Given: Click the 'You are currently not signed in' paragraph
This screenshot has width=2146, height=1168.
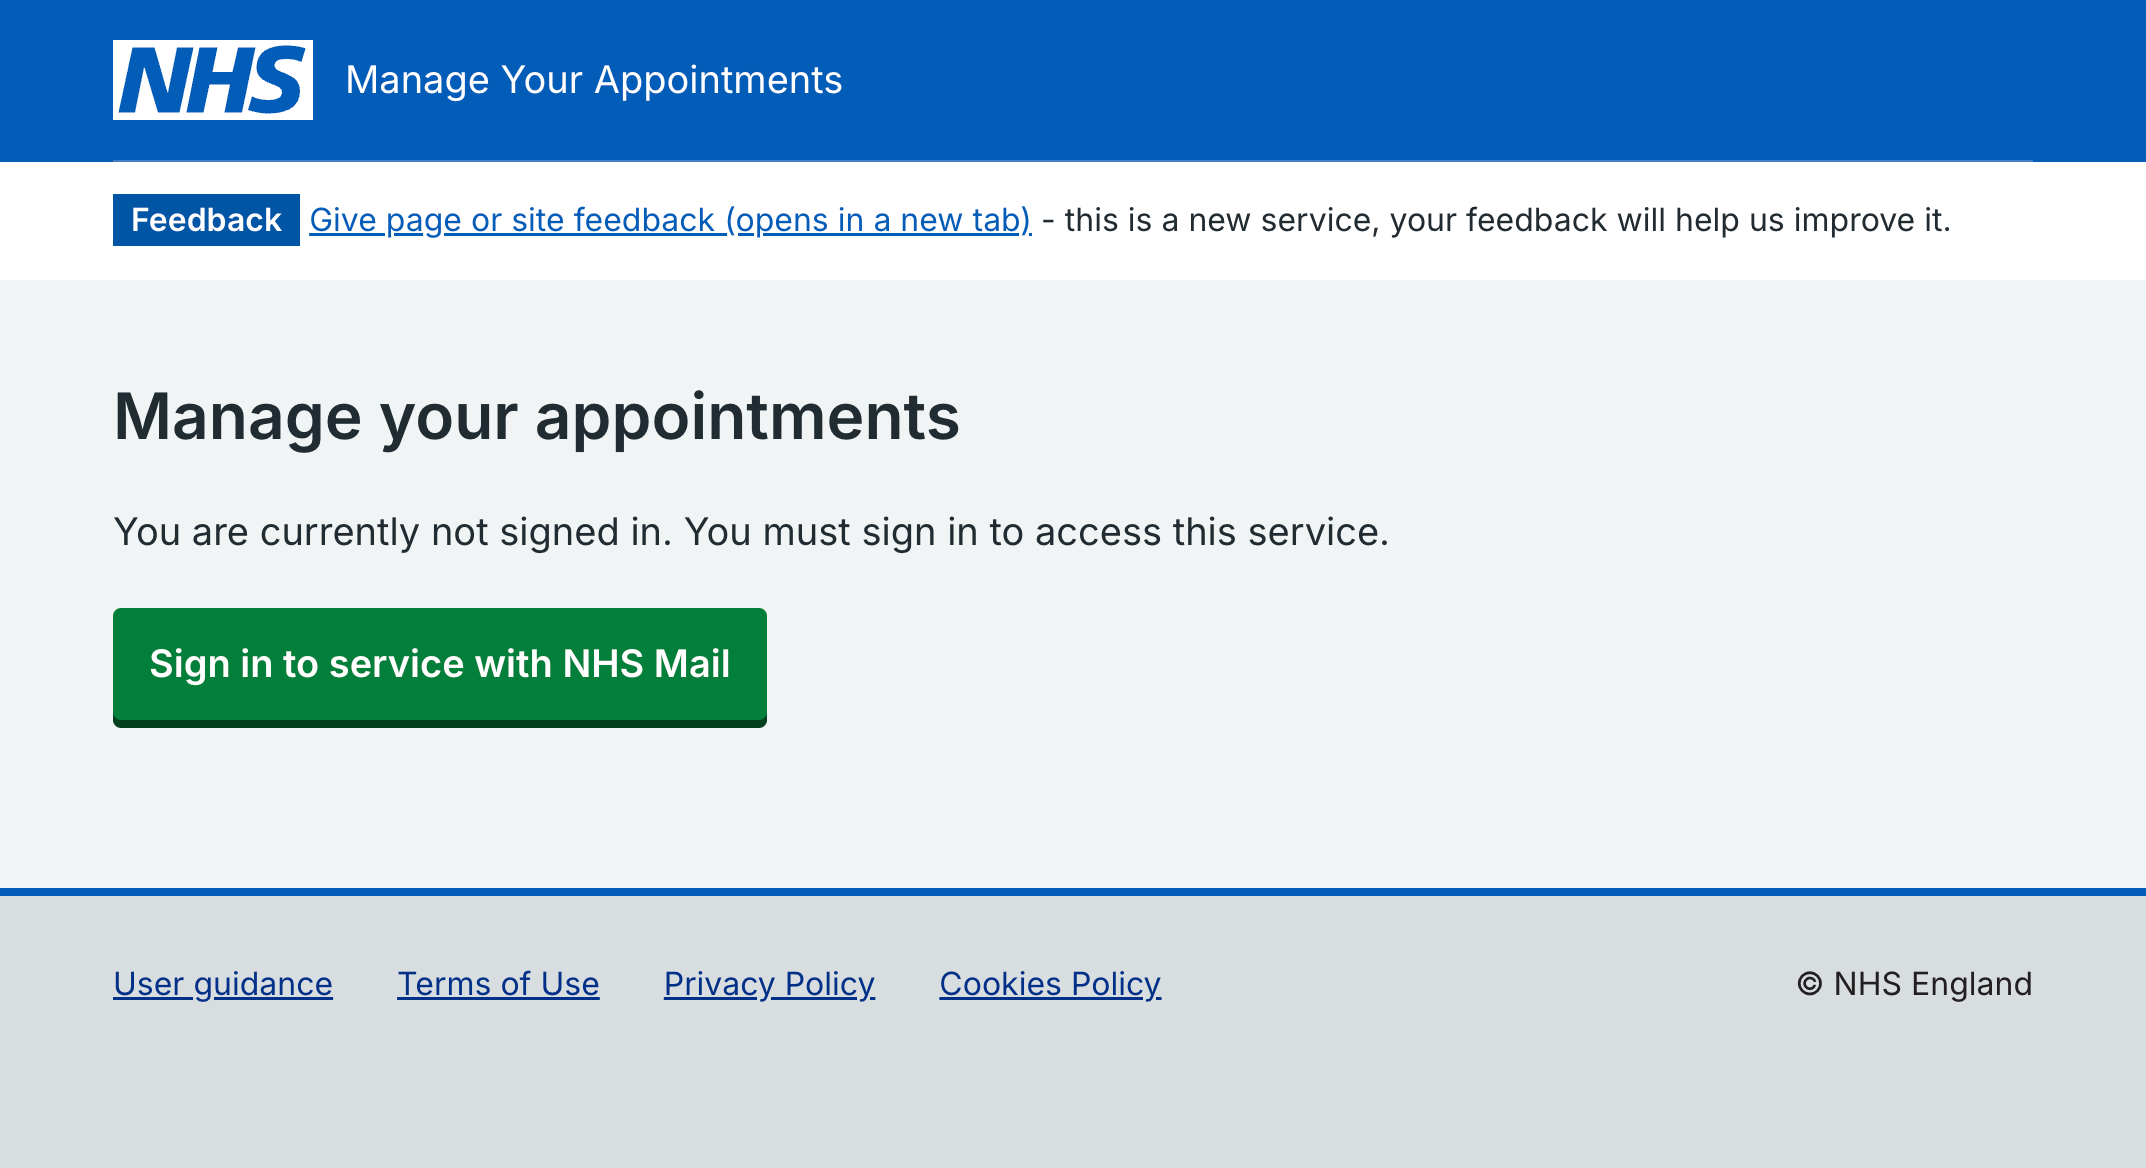Looking at the screenshot, I should 751,532.
